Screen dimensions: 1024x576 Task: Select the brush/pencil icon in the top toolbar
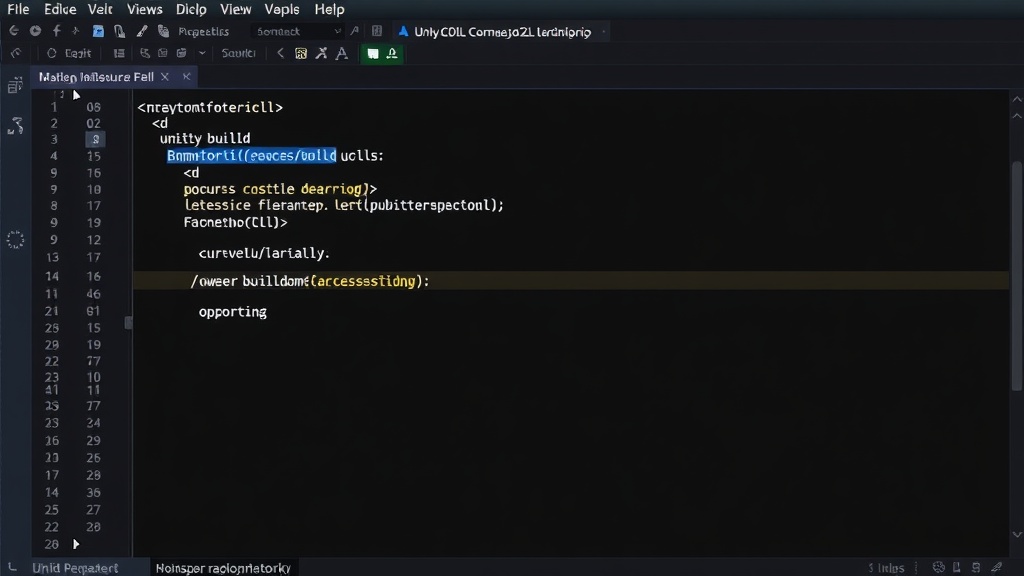142,31
